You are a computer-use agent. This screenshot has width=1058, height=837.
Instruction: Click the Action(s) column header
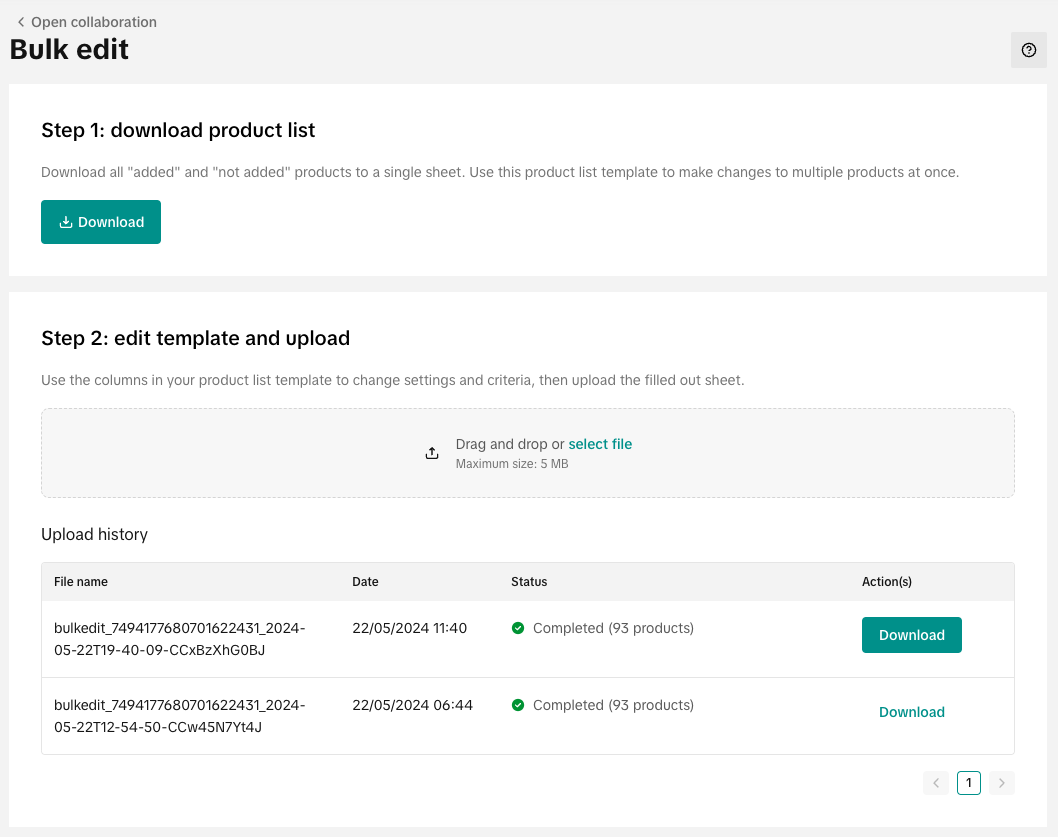click(x=886, y=581)
